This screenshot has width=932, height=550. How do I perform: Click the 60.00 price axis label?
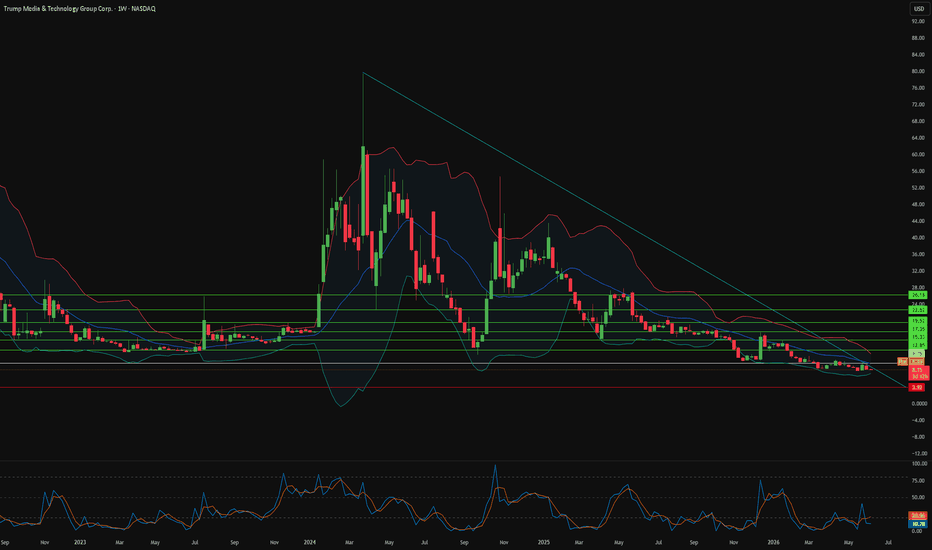918,155
